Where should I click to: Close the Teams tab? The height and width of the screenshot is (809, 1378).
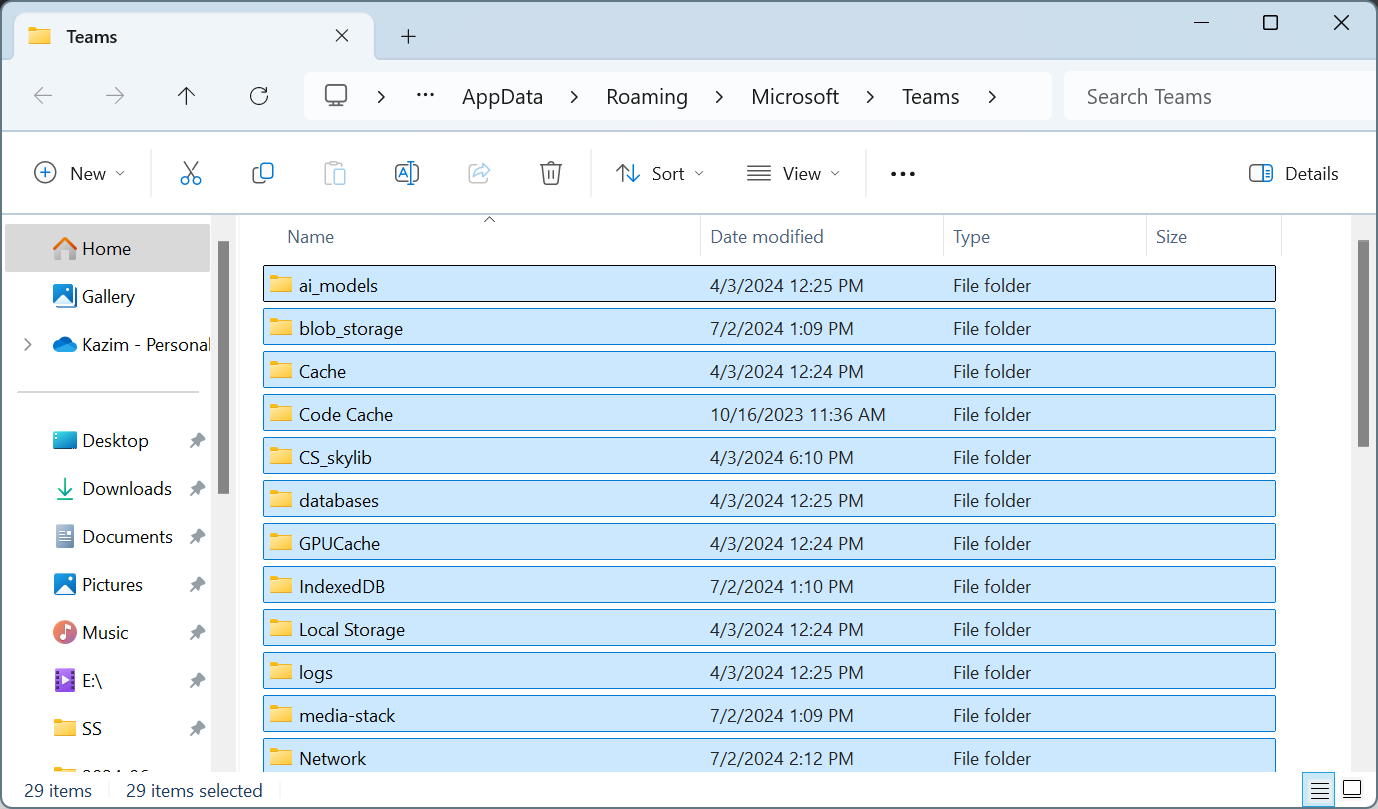(342, 36)
